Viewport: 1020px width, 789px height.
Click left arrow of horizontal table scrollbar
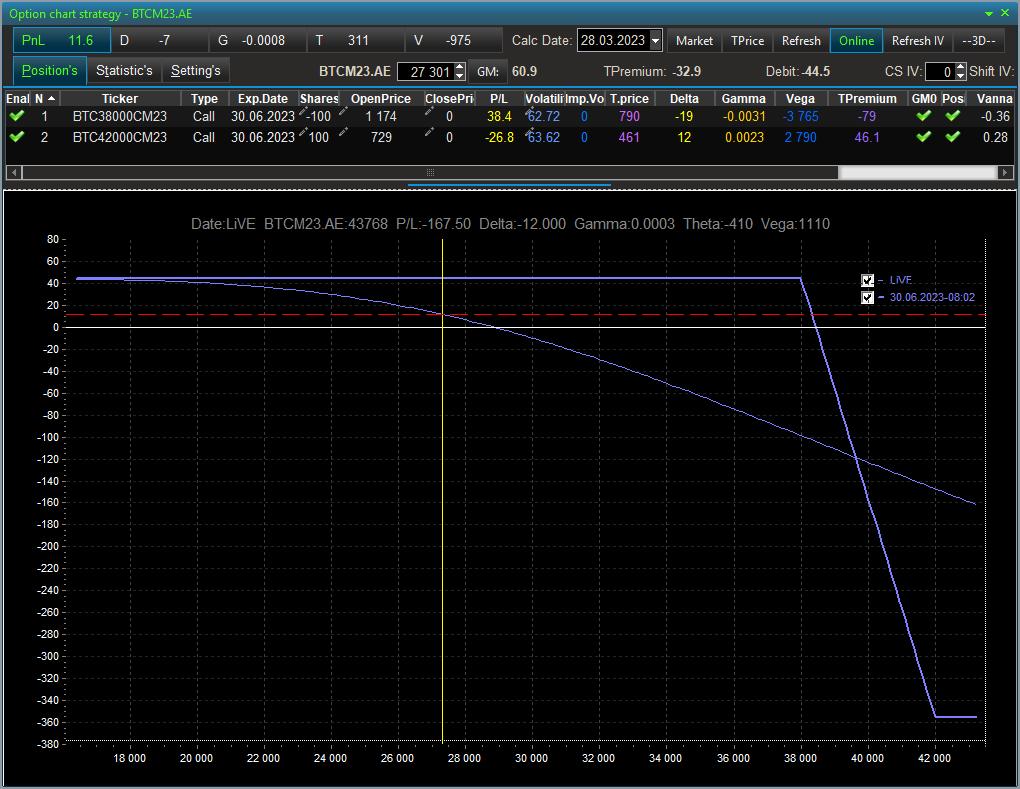click(x=14, y=172)
